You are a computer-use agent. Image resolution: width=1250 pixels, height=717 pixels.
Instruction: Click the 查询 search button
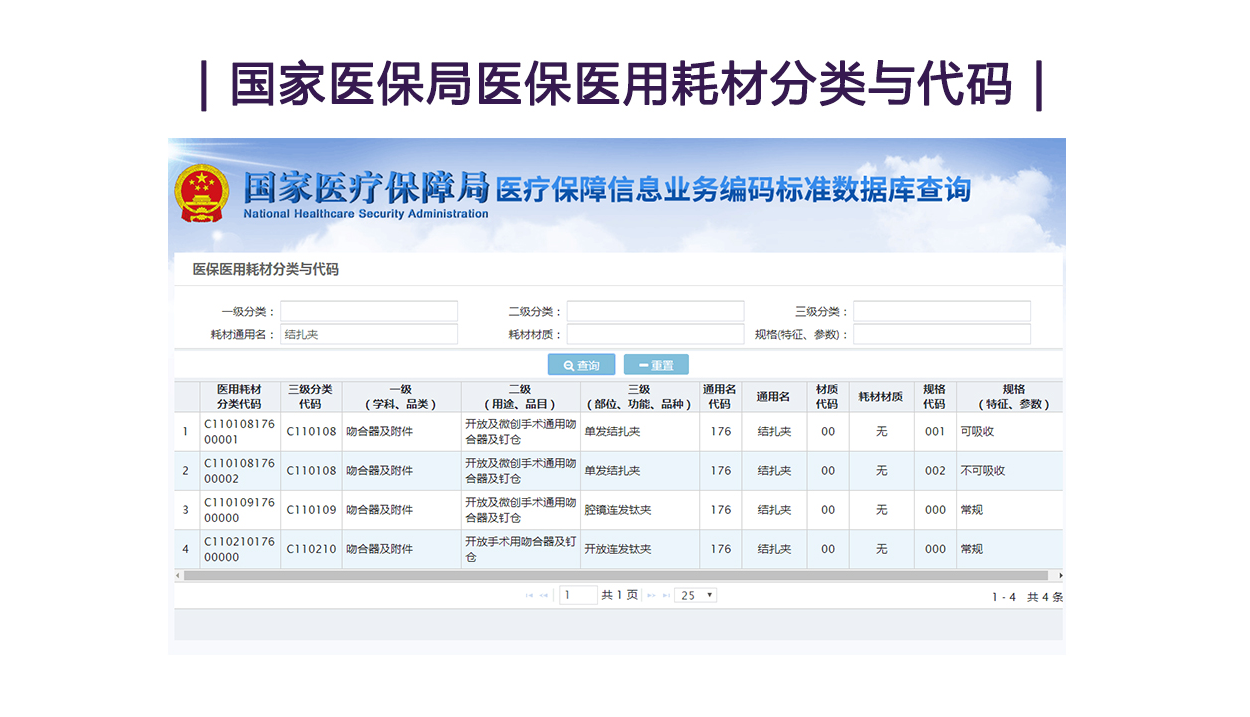coord(581,365)
